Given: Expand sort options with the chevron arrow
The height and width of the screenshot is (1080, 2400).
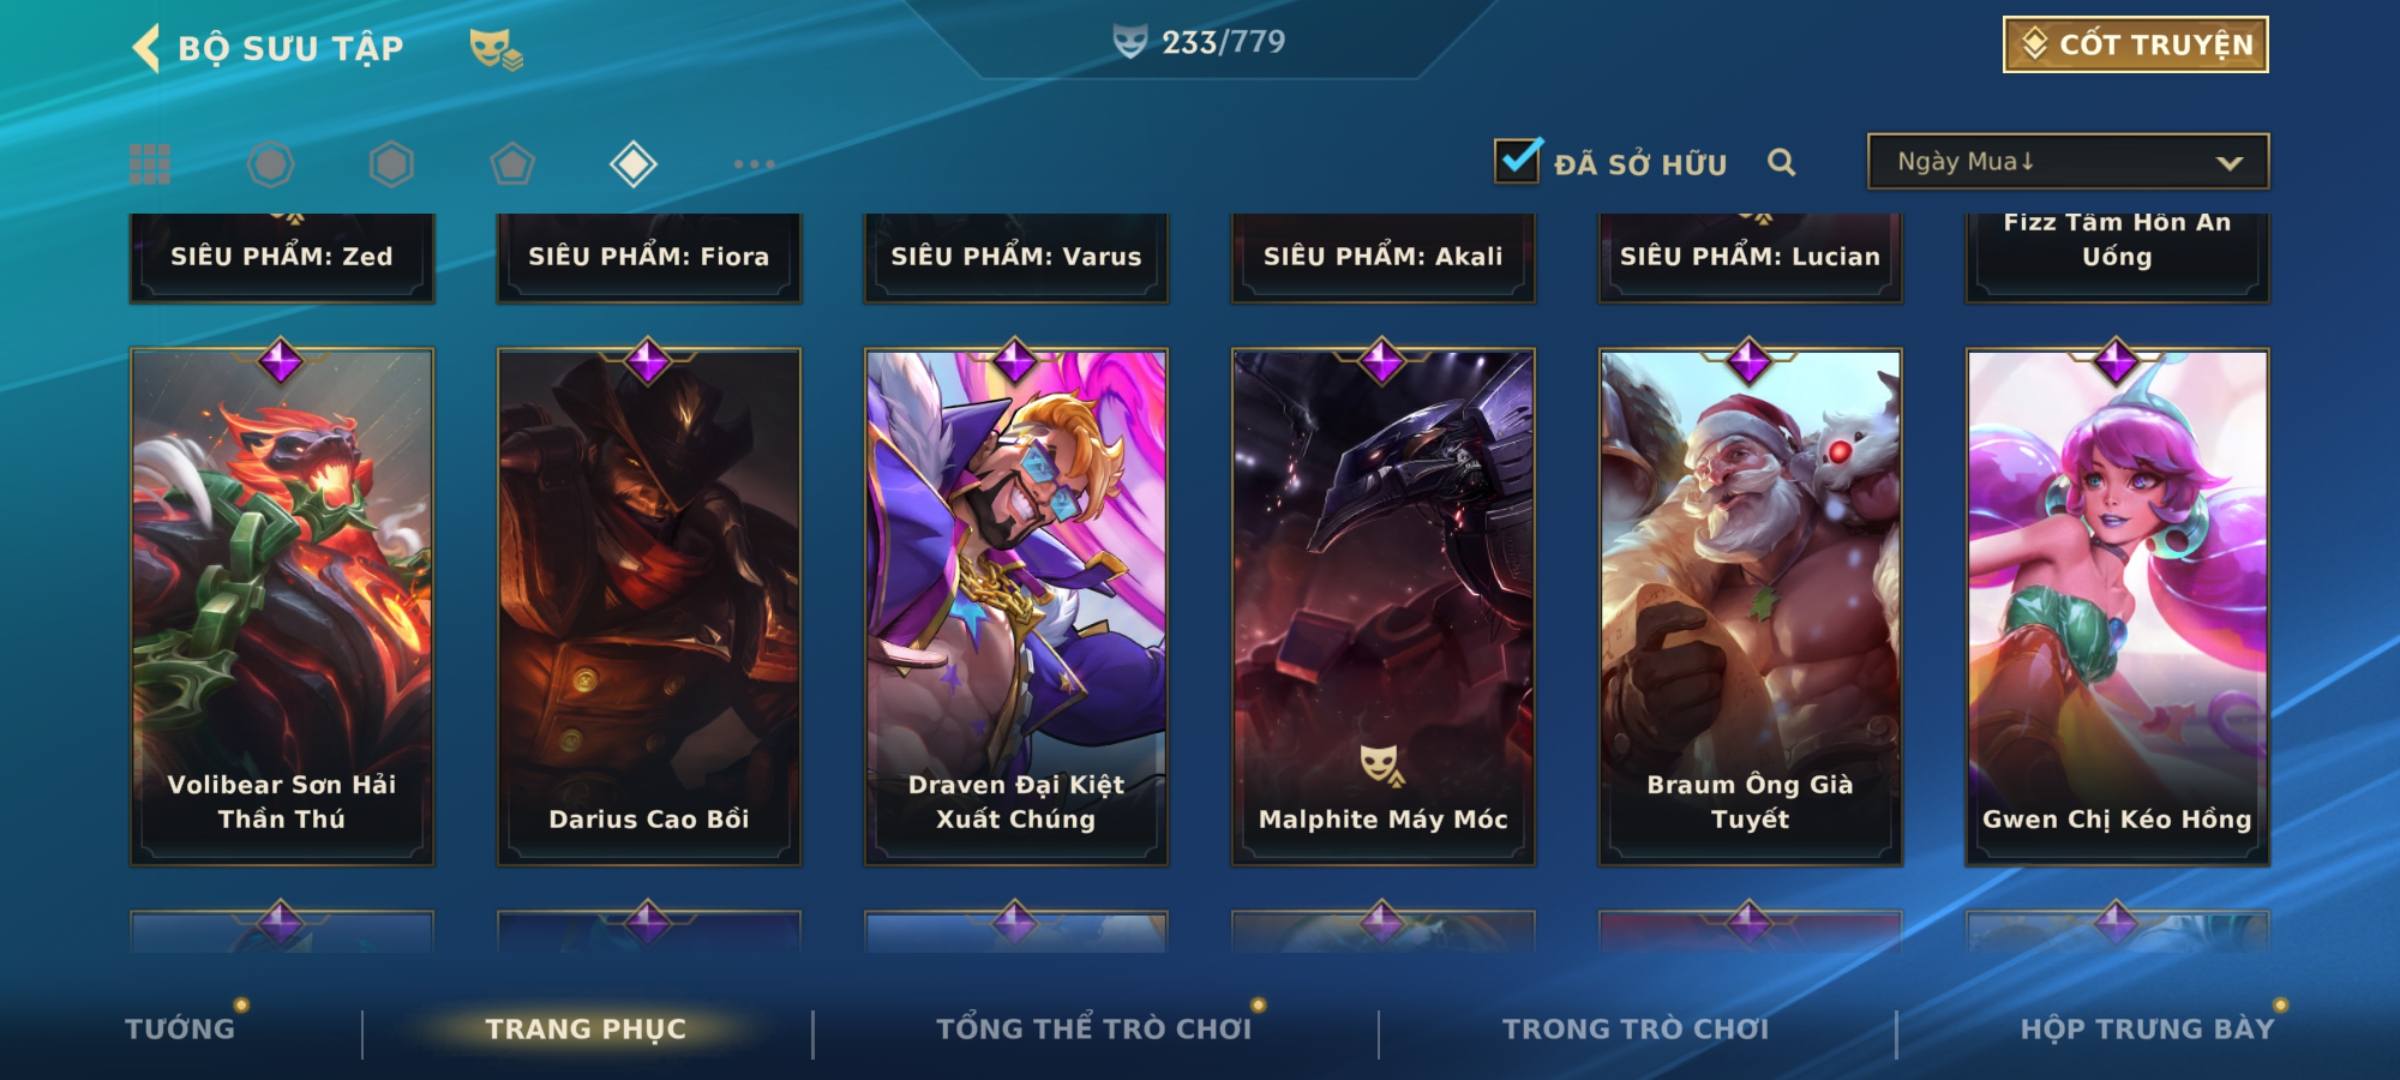Looking at the screenshot, I should point(2229,163).
